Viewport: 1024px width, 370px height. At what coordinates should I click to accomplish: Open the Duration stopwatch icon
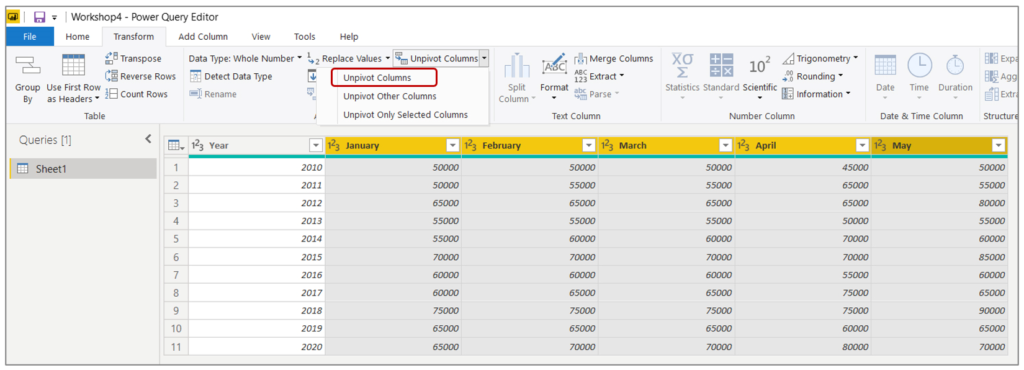pyautogui.click(x=955, y=65)
